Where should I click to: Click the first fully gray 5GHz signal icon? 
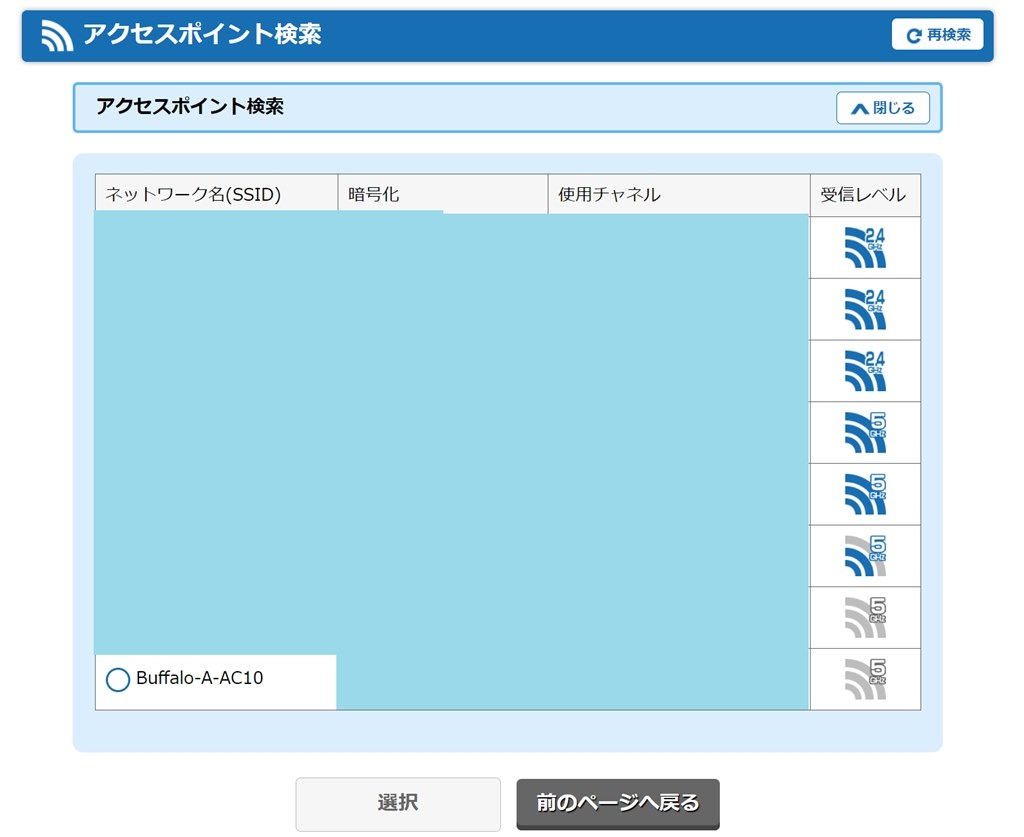pos(865,618)
